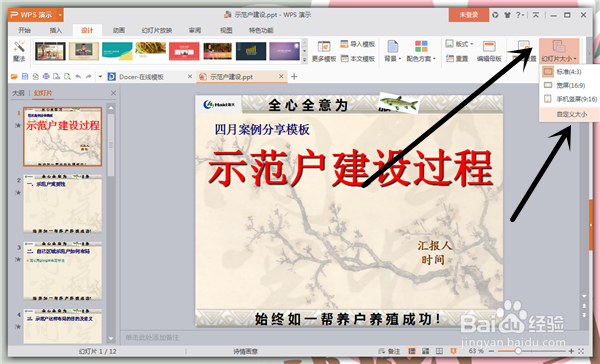Open the 开始 ribbon tab

[24, 30]
